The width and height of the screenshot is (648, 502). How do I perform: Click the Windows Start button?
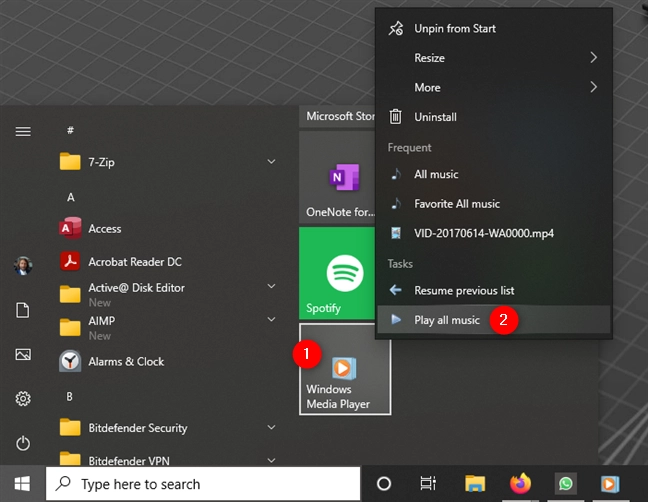22,483
